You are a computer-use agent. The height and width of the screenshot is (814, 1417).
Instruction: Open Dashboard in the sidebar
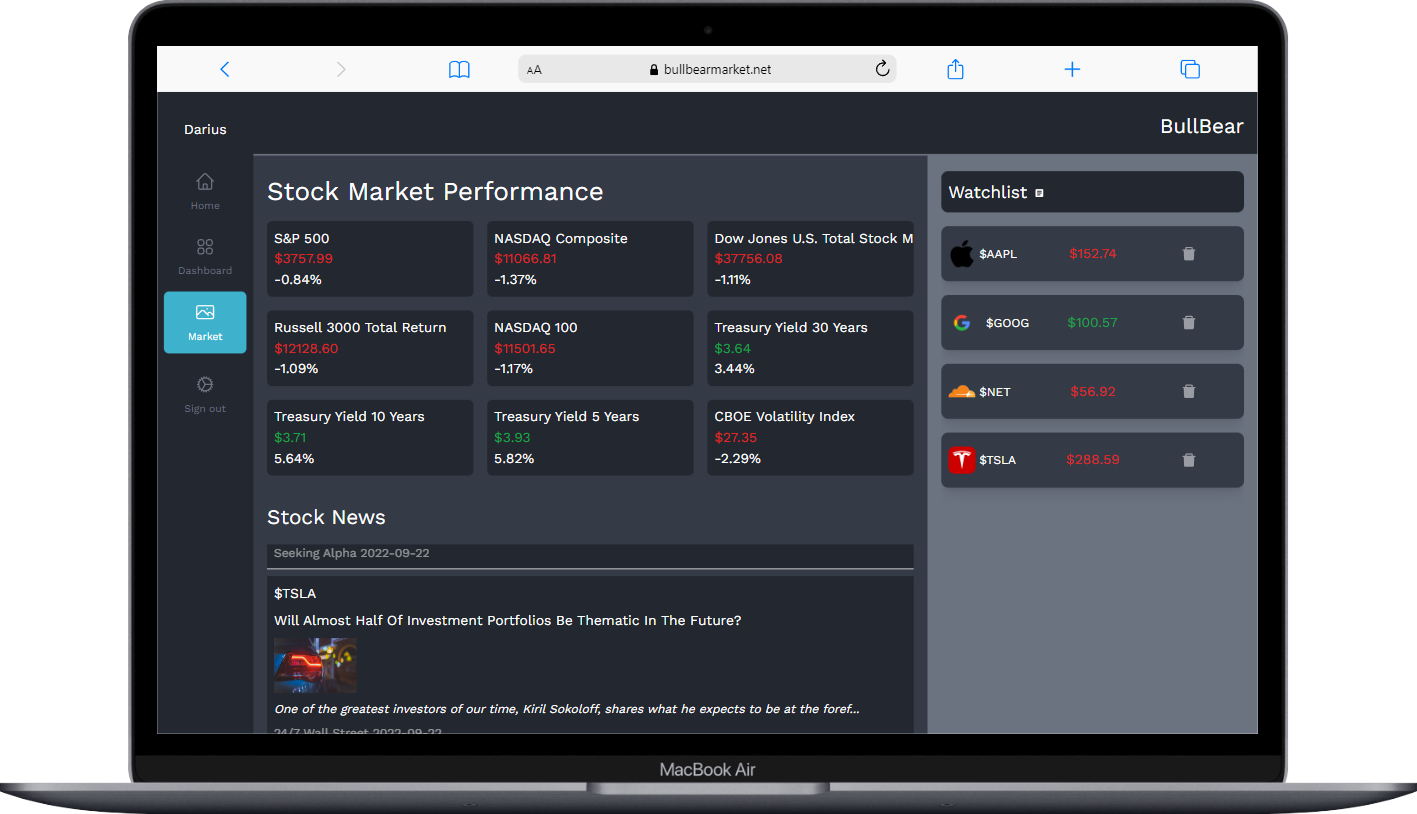[205, 256]
